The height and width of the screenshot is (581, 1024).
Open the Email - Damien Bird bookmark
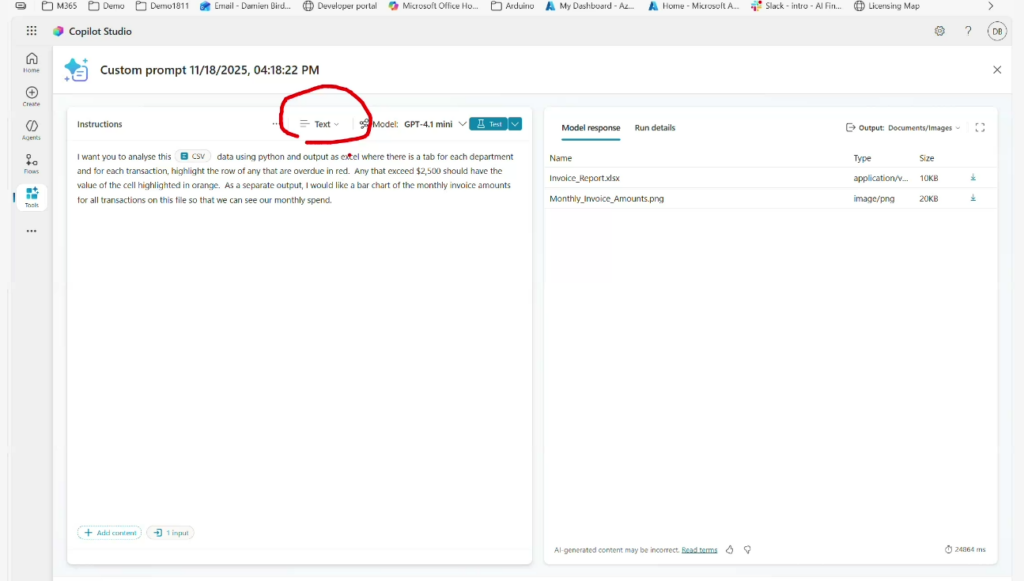[x=245, y=6]
